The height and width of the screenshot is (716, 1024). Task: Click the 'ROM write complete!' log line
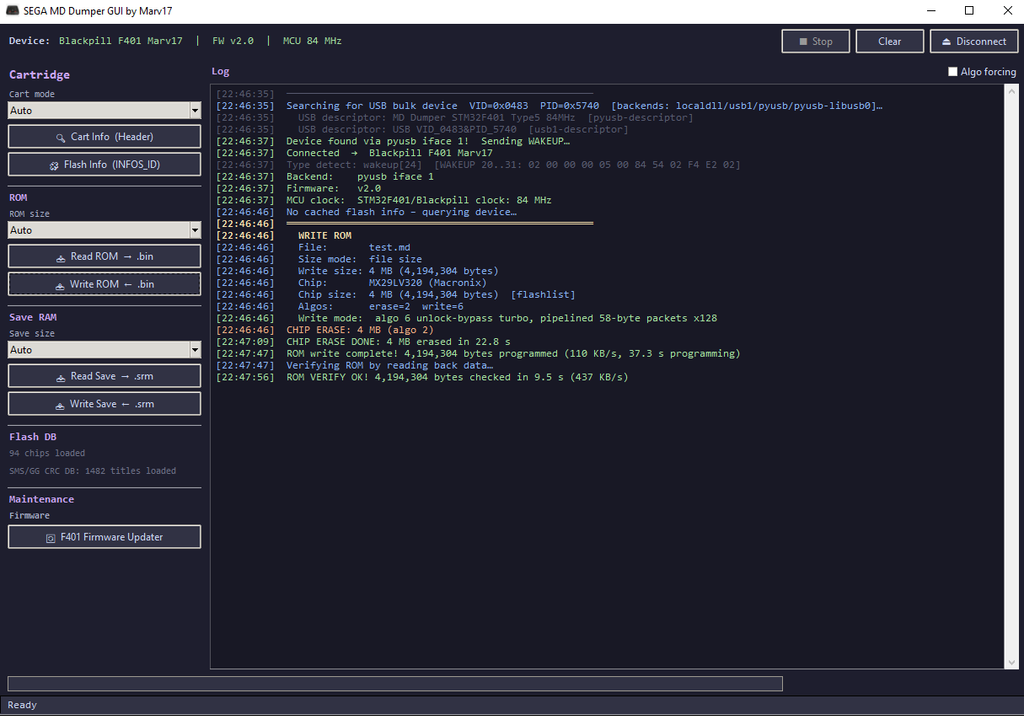click(478, 353)
